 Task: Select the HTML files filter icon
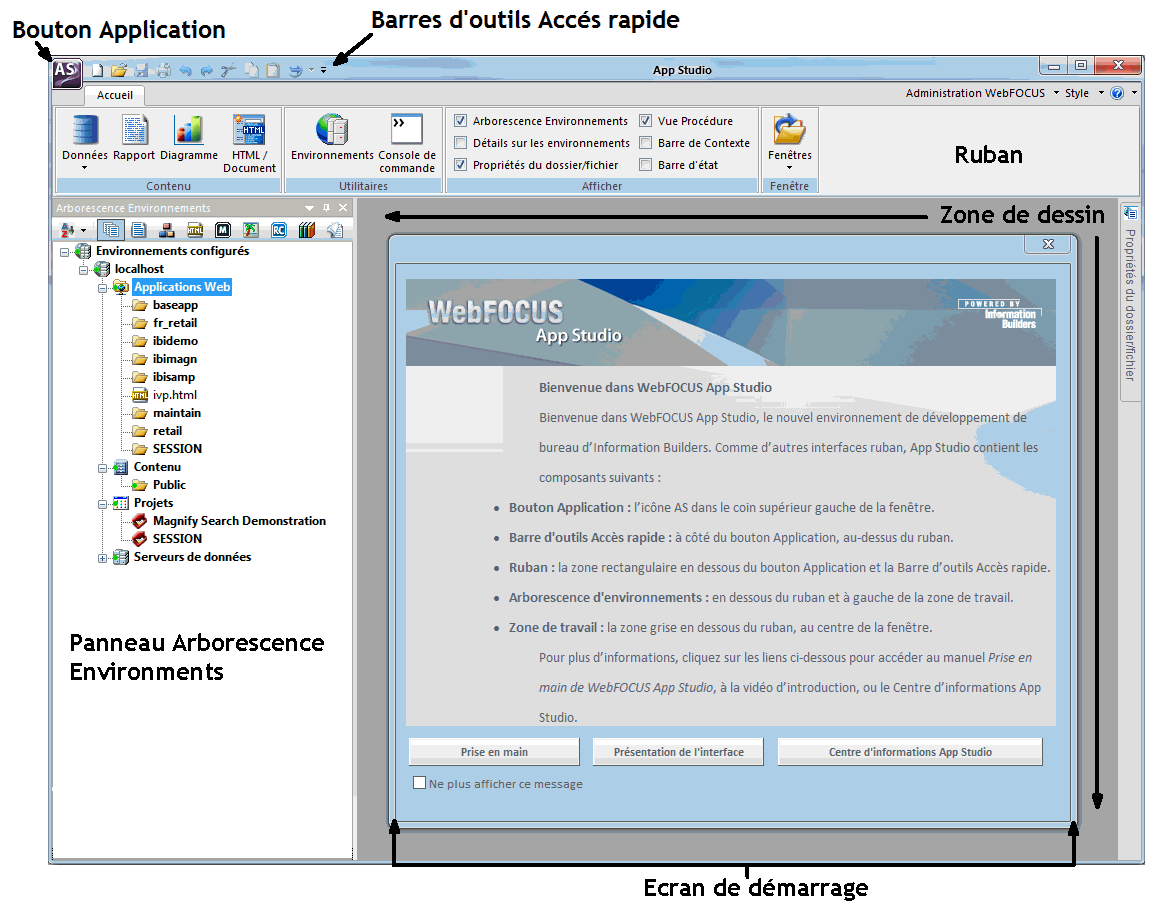[195, 230]
